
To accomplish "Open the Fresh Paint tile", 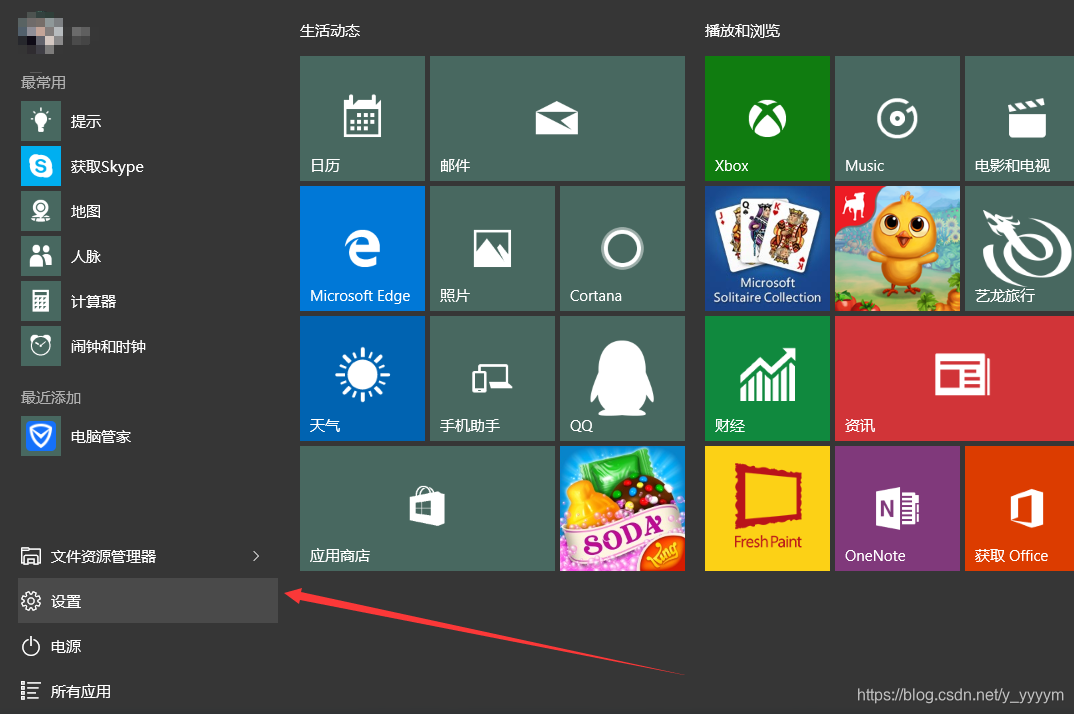I will coord(767,508).
